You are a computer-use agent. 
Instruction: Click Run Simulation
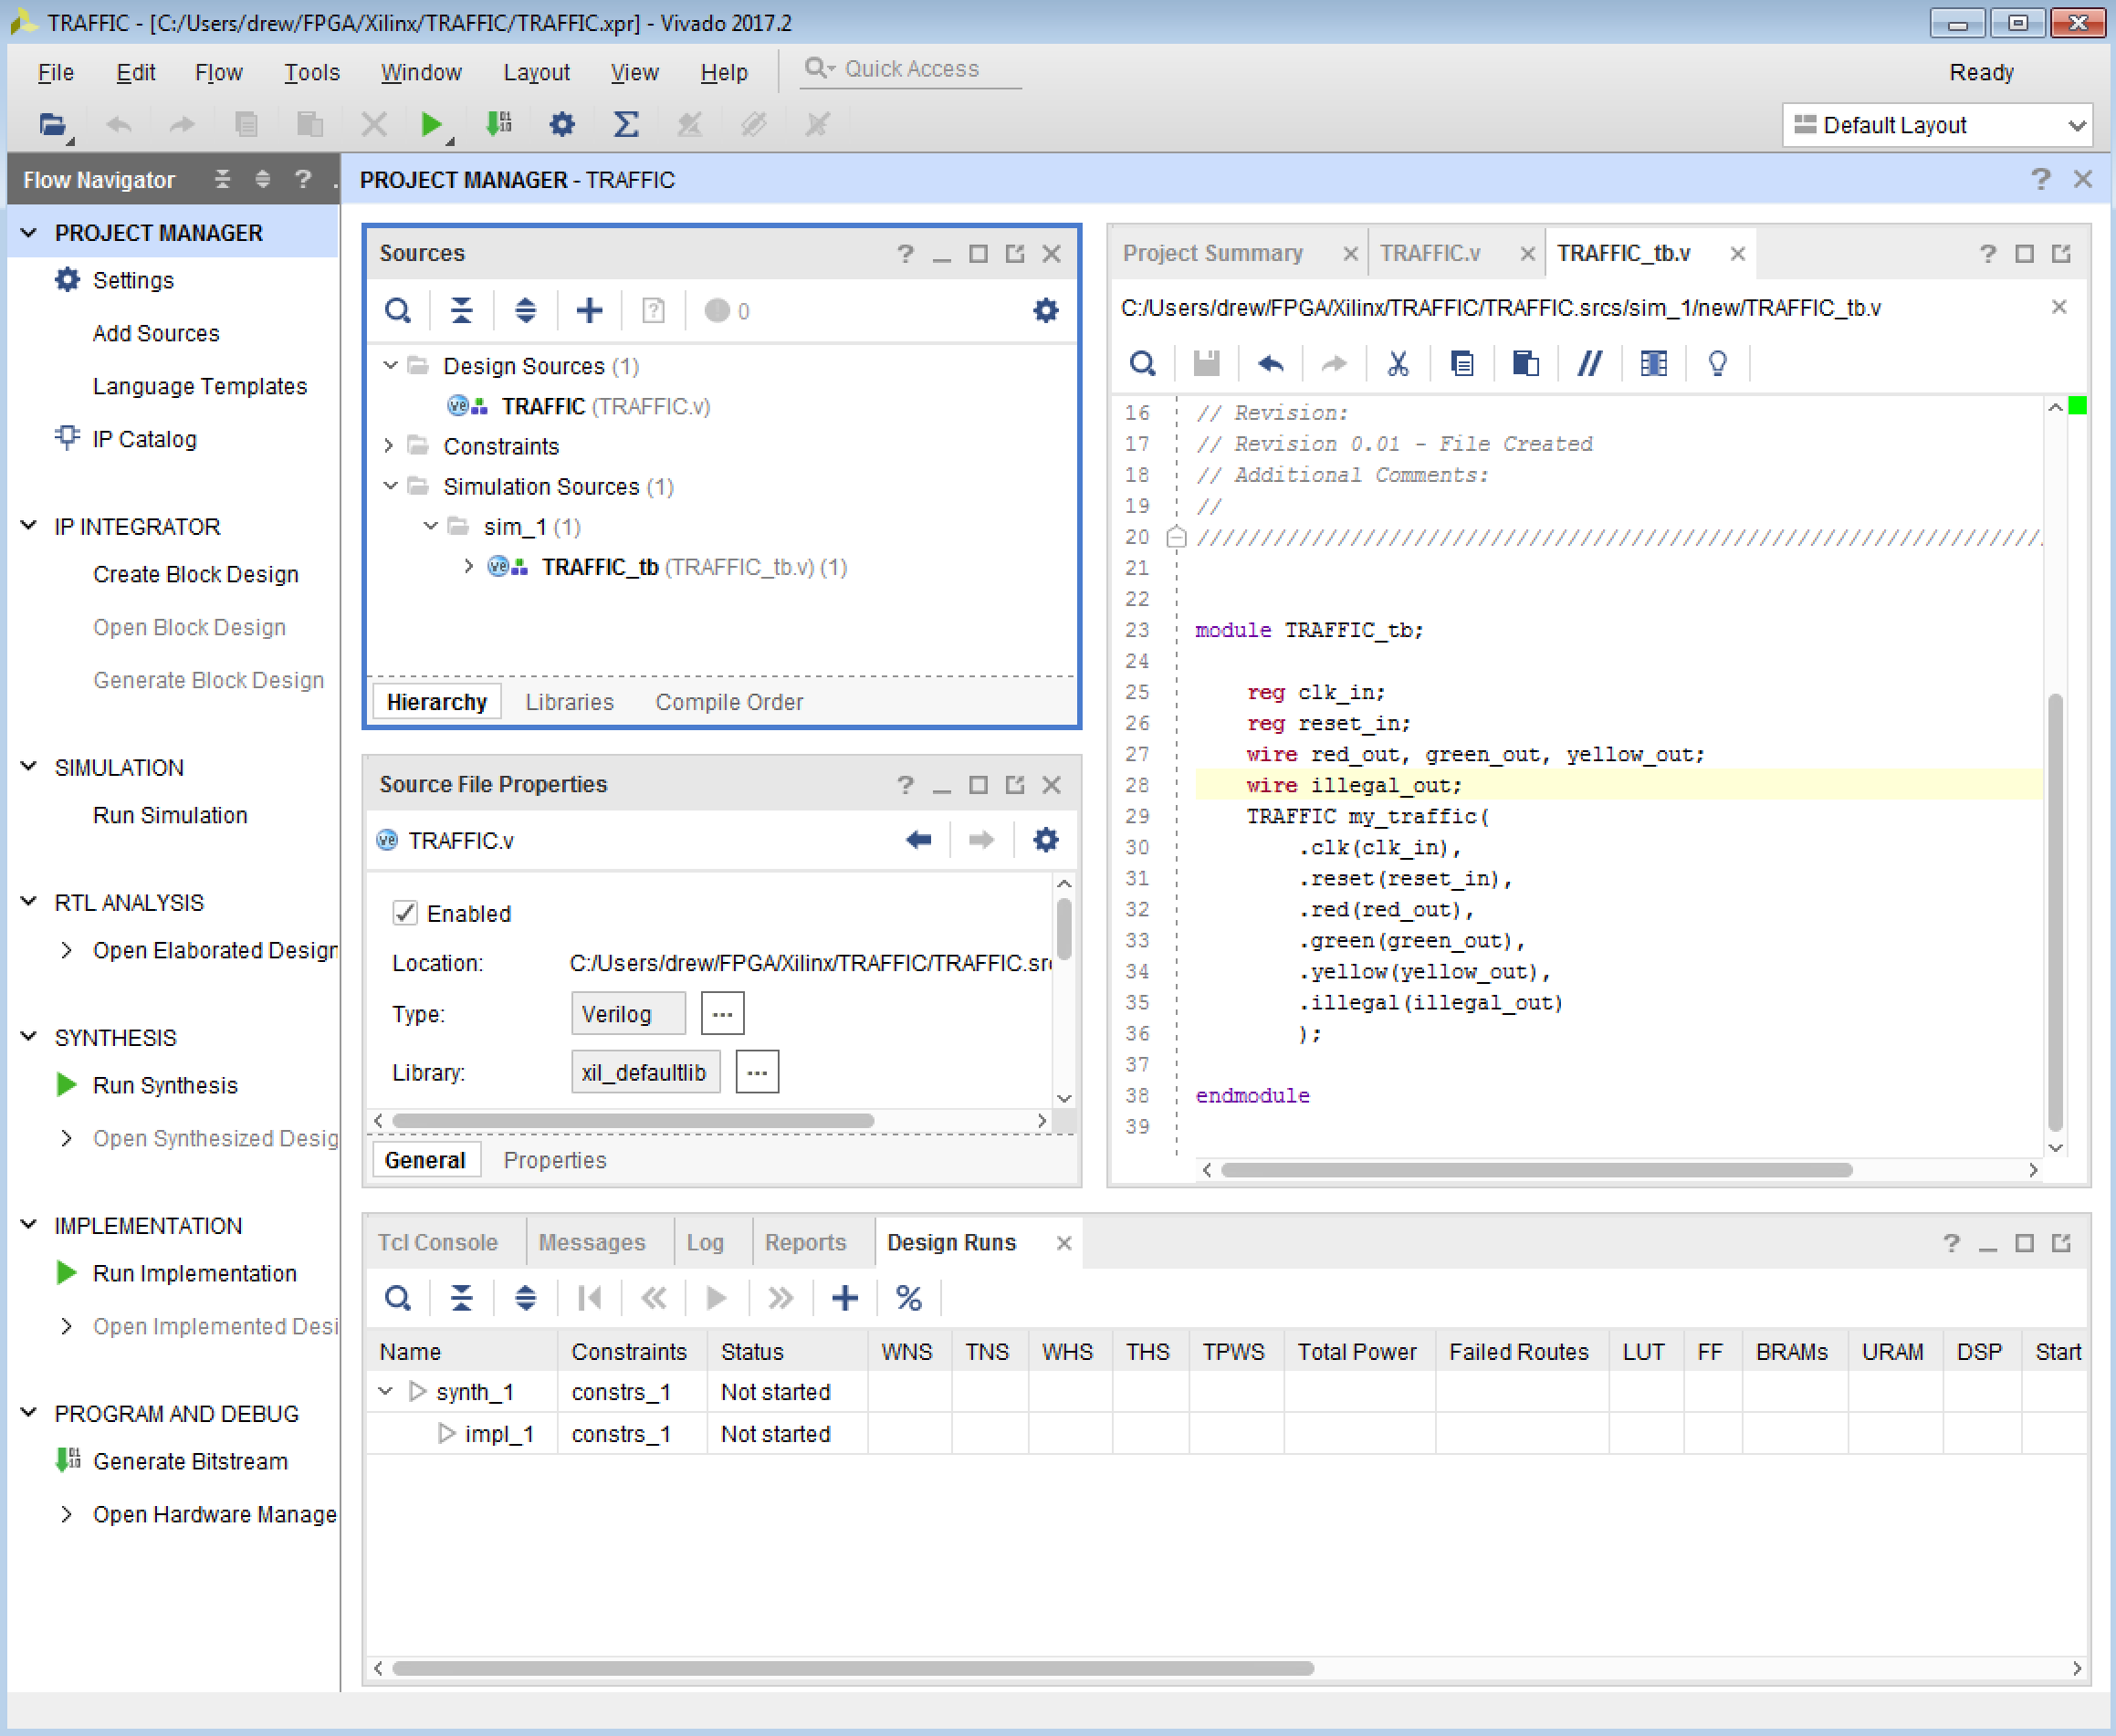point(170,815)
